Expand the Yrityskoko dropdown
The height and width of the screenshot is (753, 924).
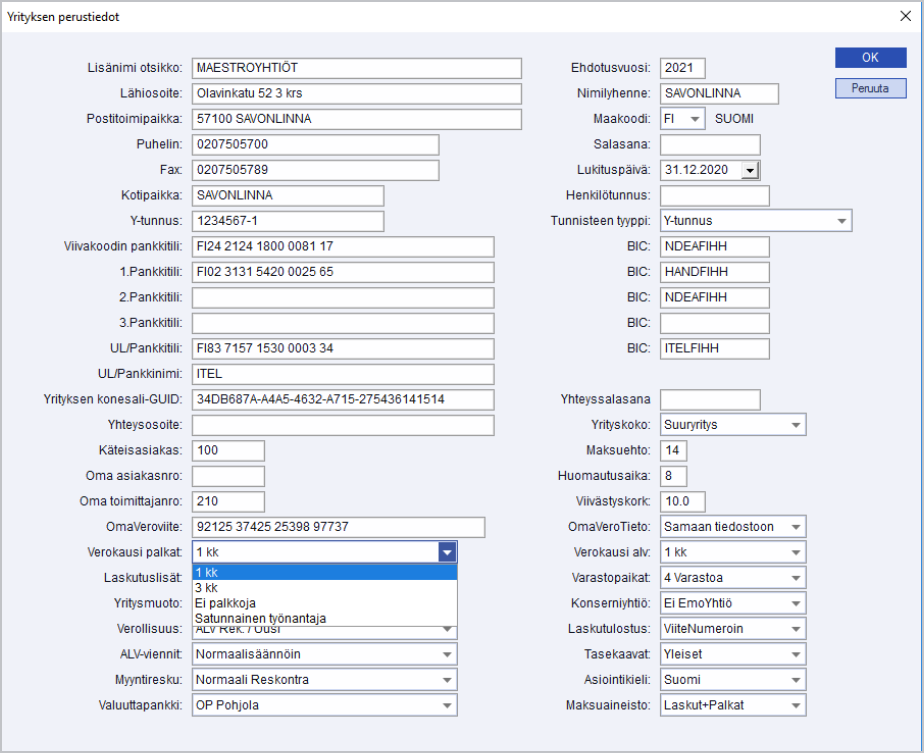click(796, 425)
